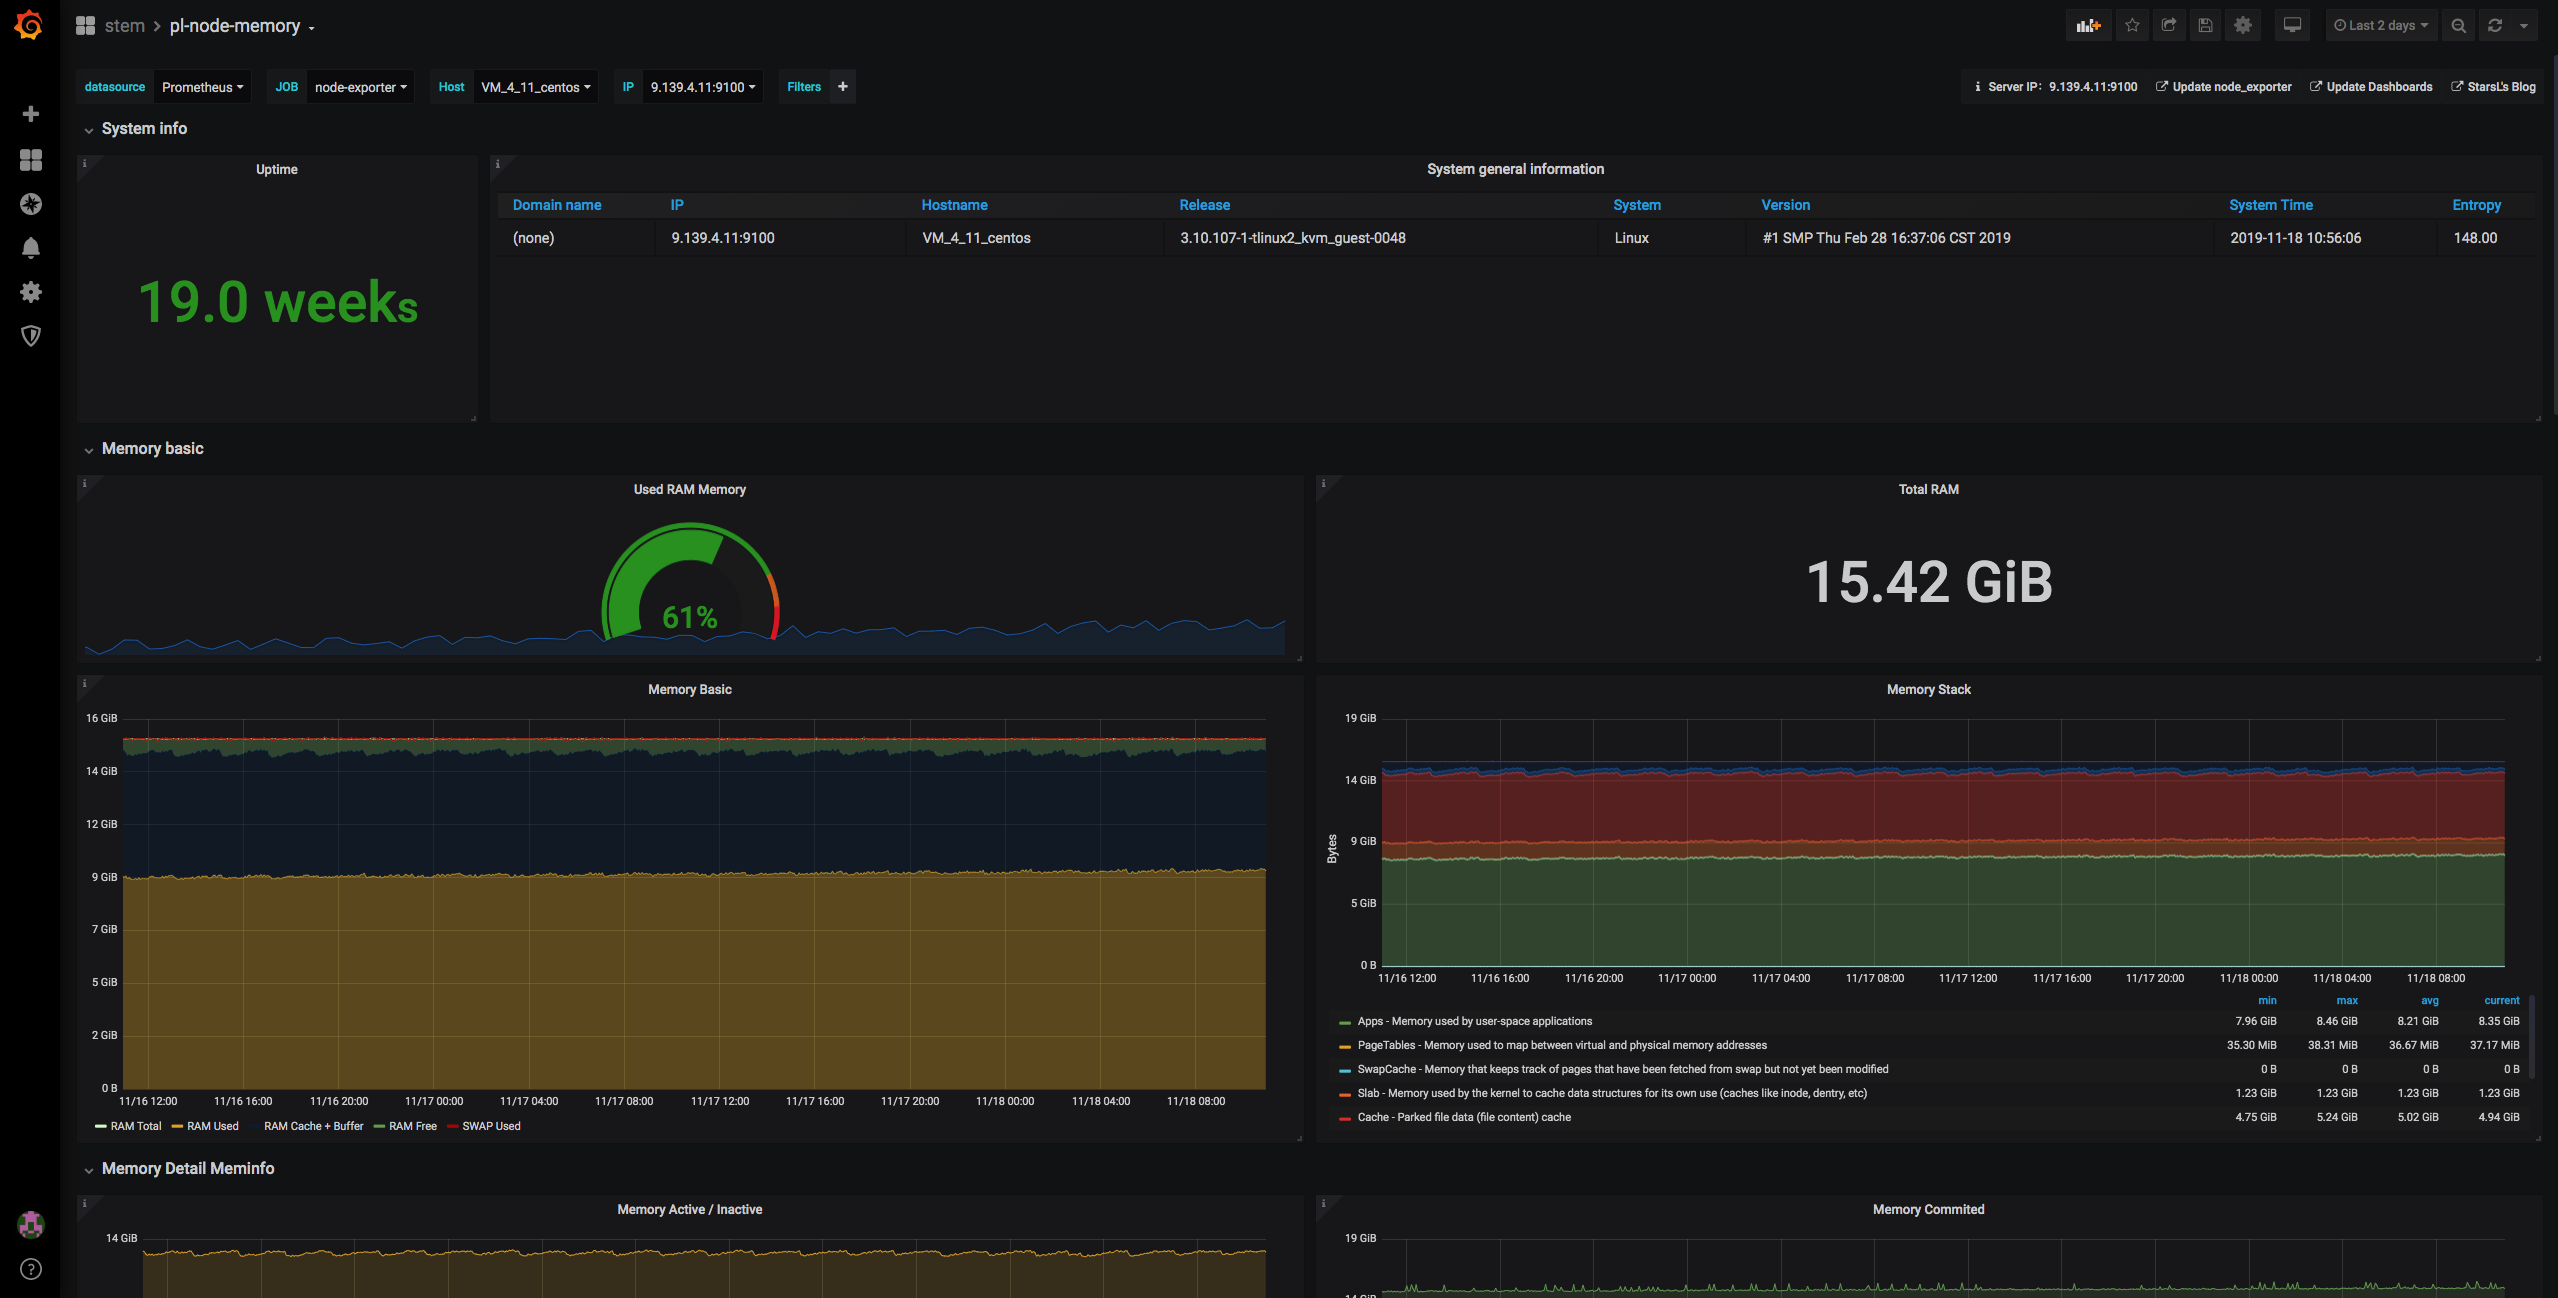Toggle SWAP Used series in legend
The width and height of the screenshot is (2558, 1298).
tap(490, 1126)
